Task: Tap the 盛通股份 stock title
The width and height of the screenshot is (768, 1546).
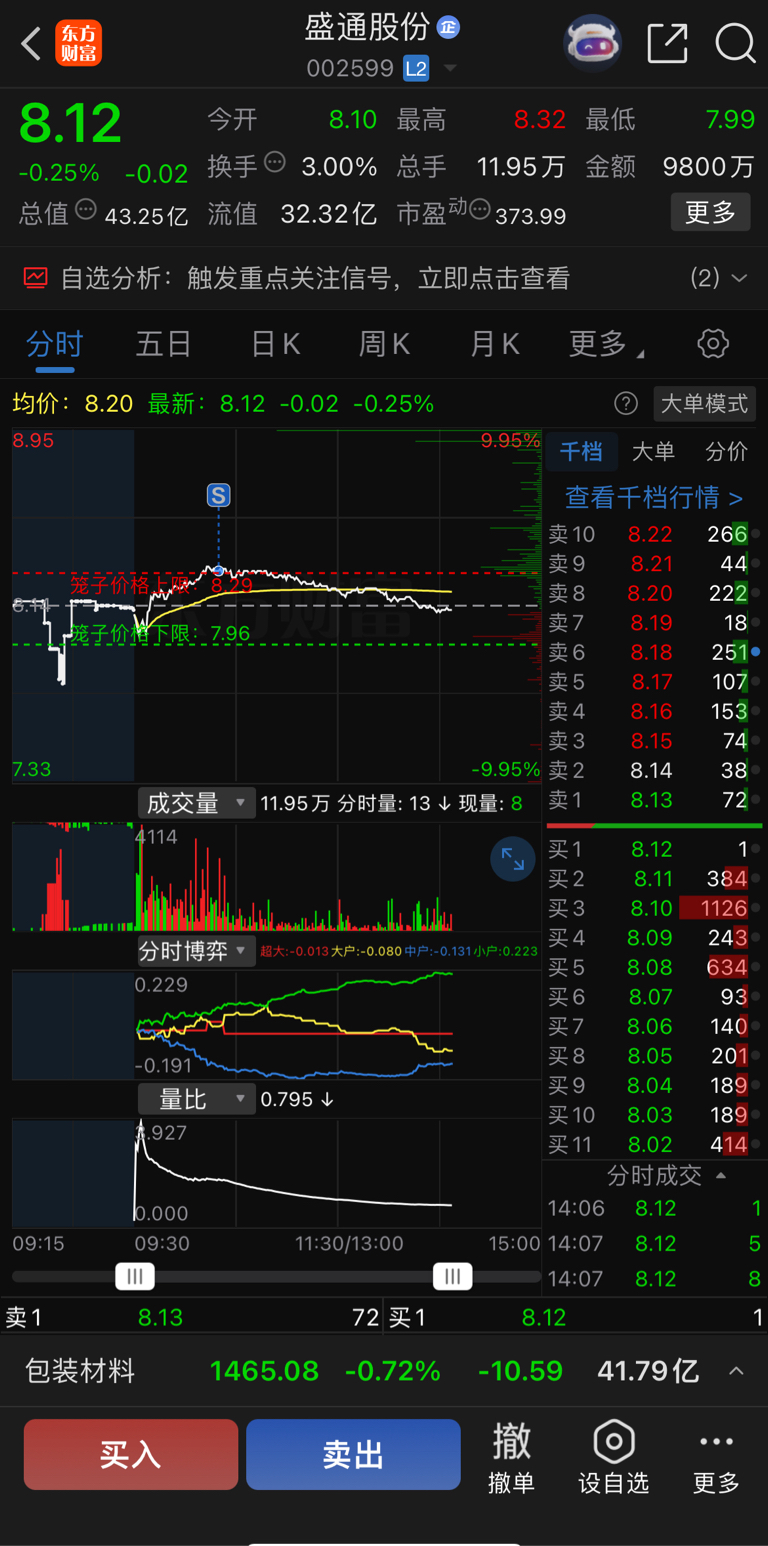Action: pos(367,28)
